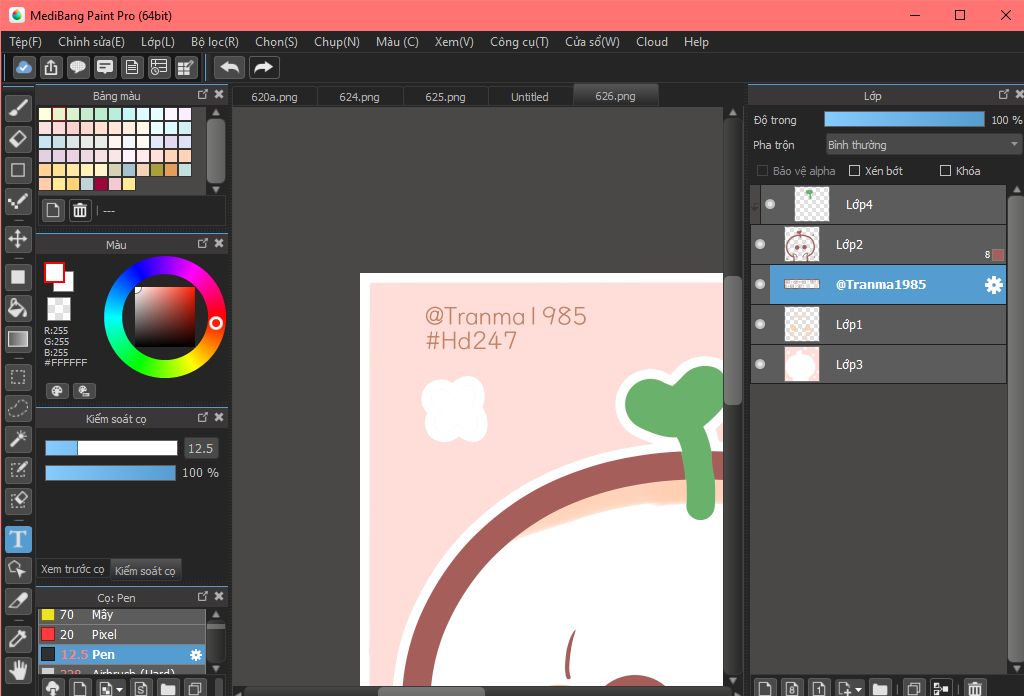Select the Brush tool

click(18, 107)
